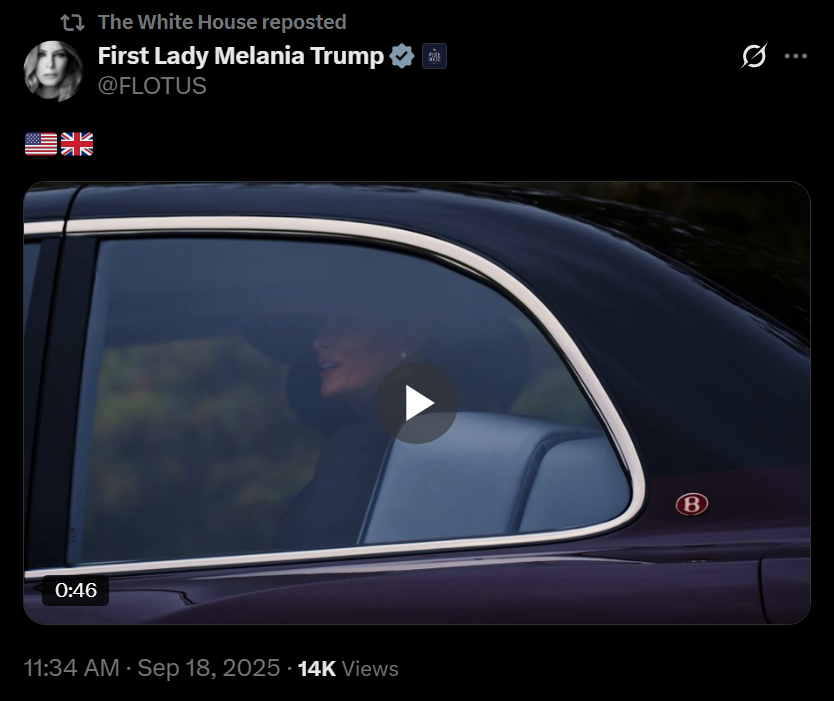The height and width of the screenshot is (701, 834).
Task: Open the three-dot more options menu
Action: [x=796, y=56]
